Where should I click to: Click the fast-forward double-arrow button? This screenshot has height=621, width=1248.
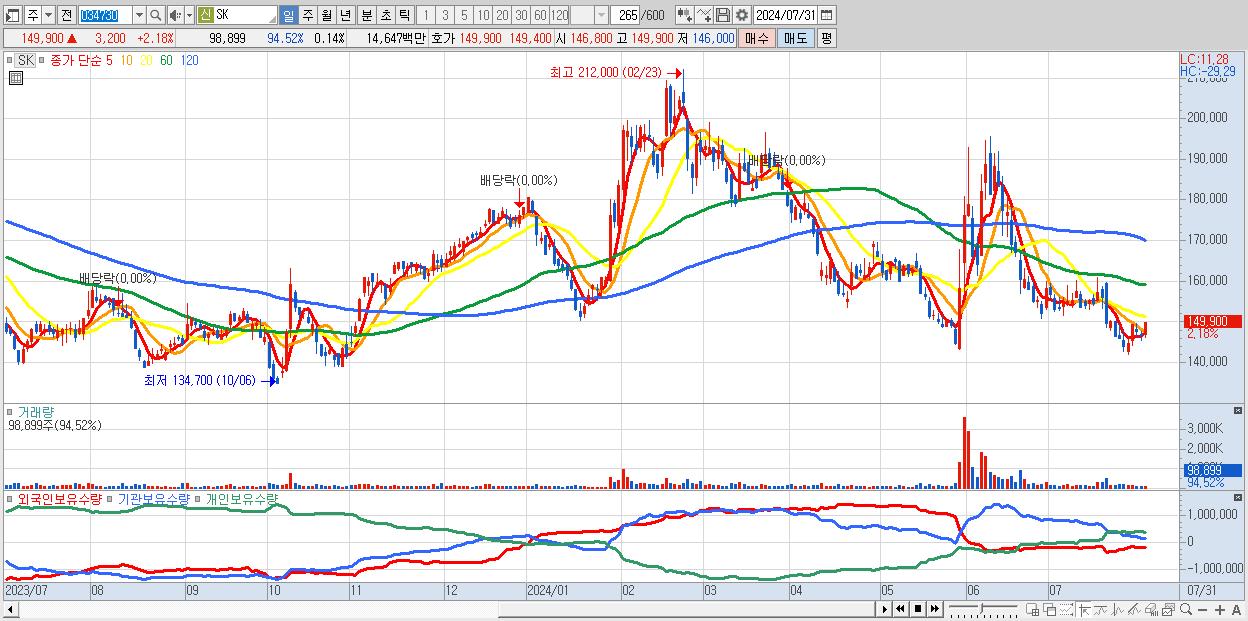[935, 609]
